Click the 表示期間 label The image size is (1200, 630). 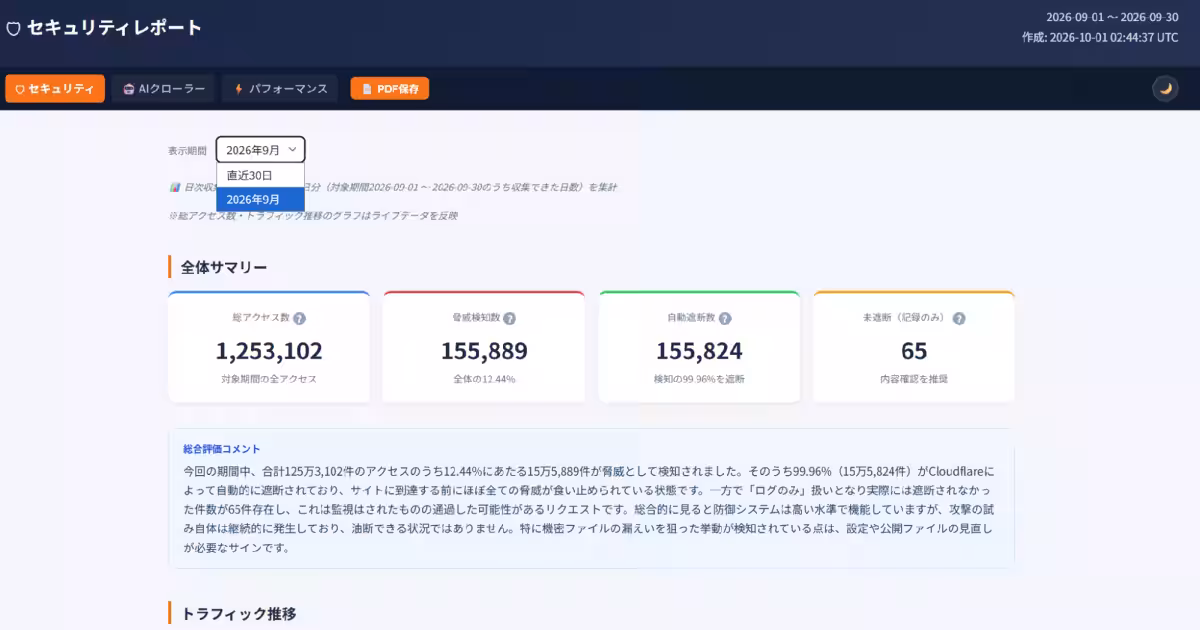(187, 150)
